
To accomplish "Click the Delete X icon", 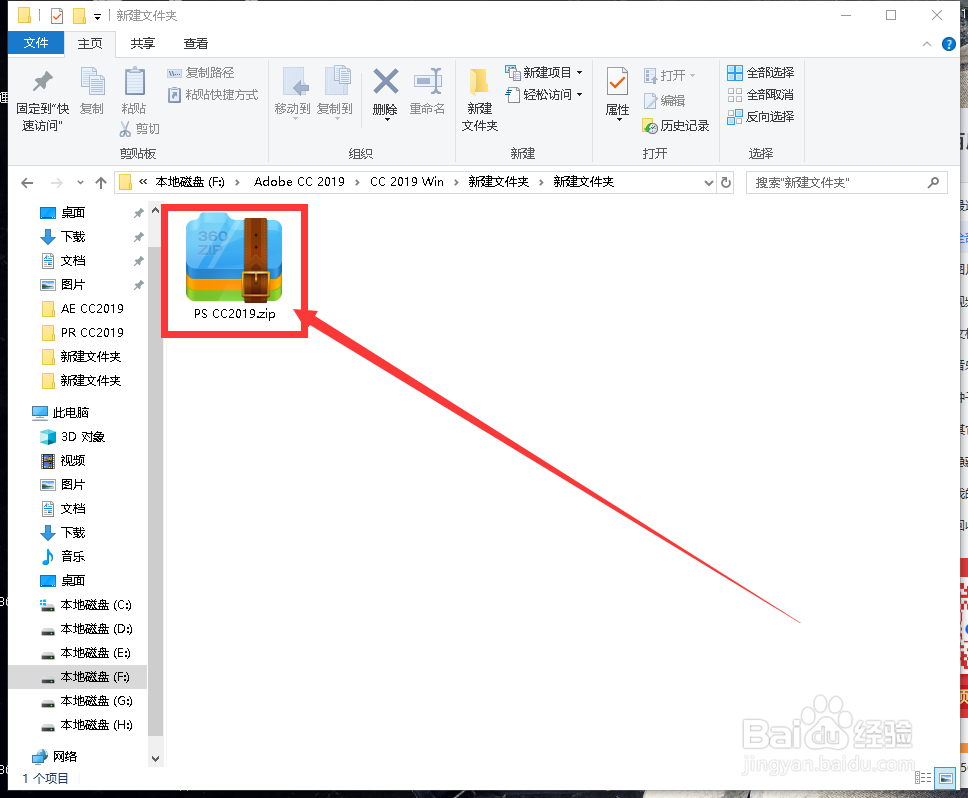I will 385,81.
